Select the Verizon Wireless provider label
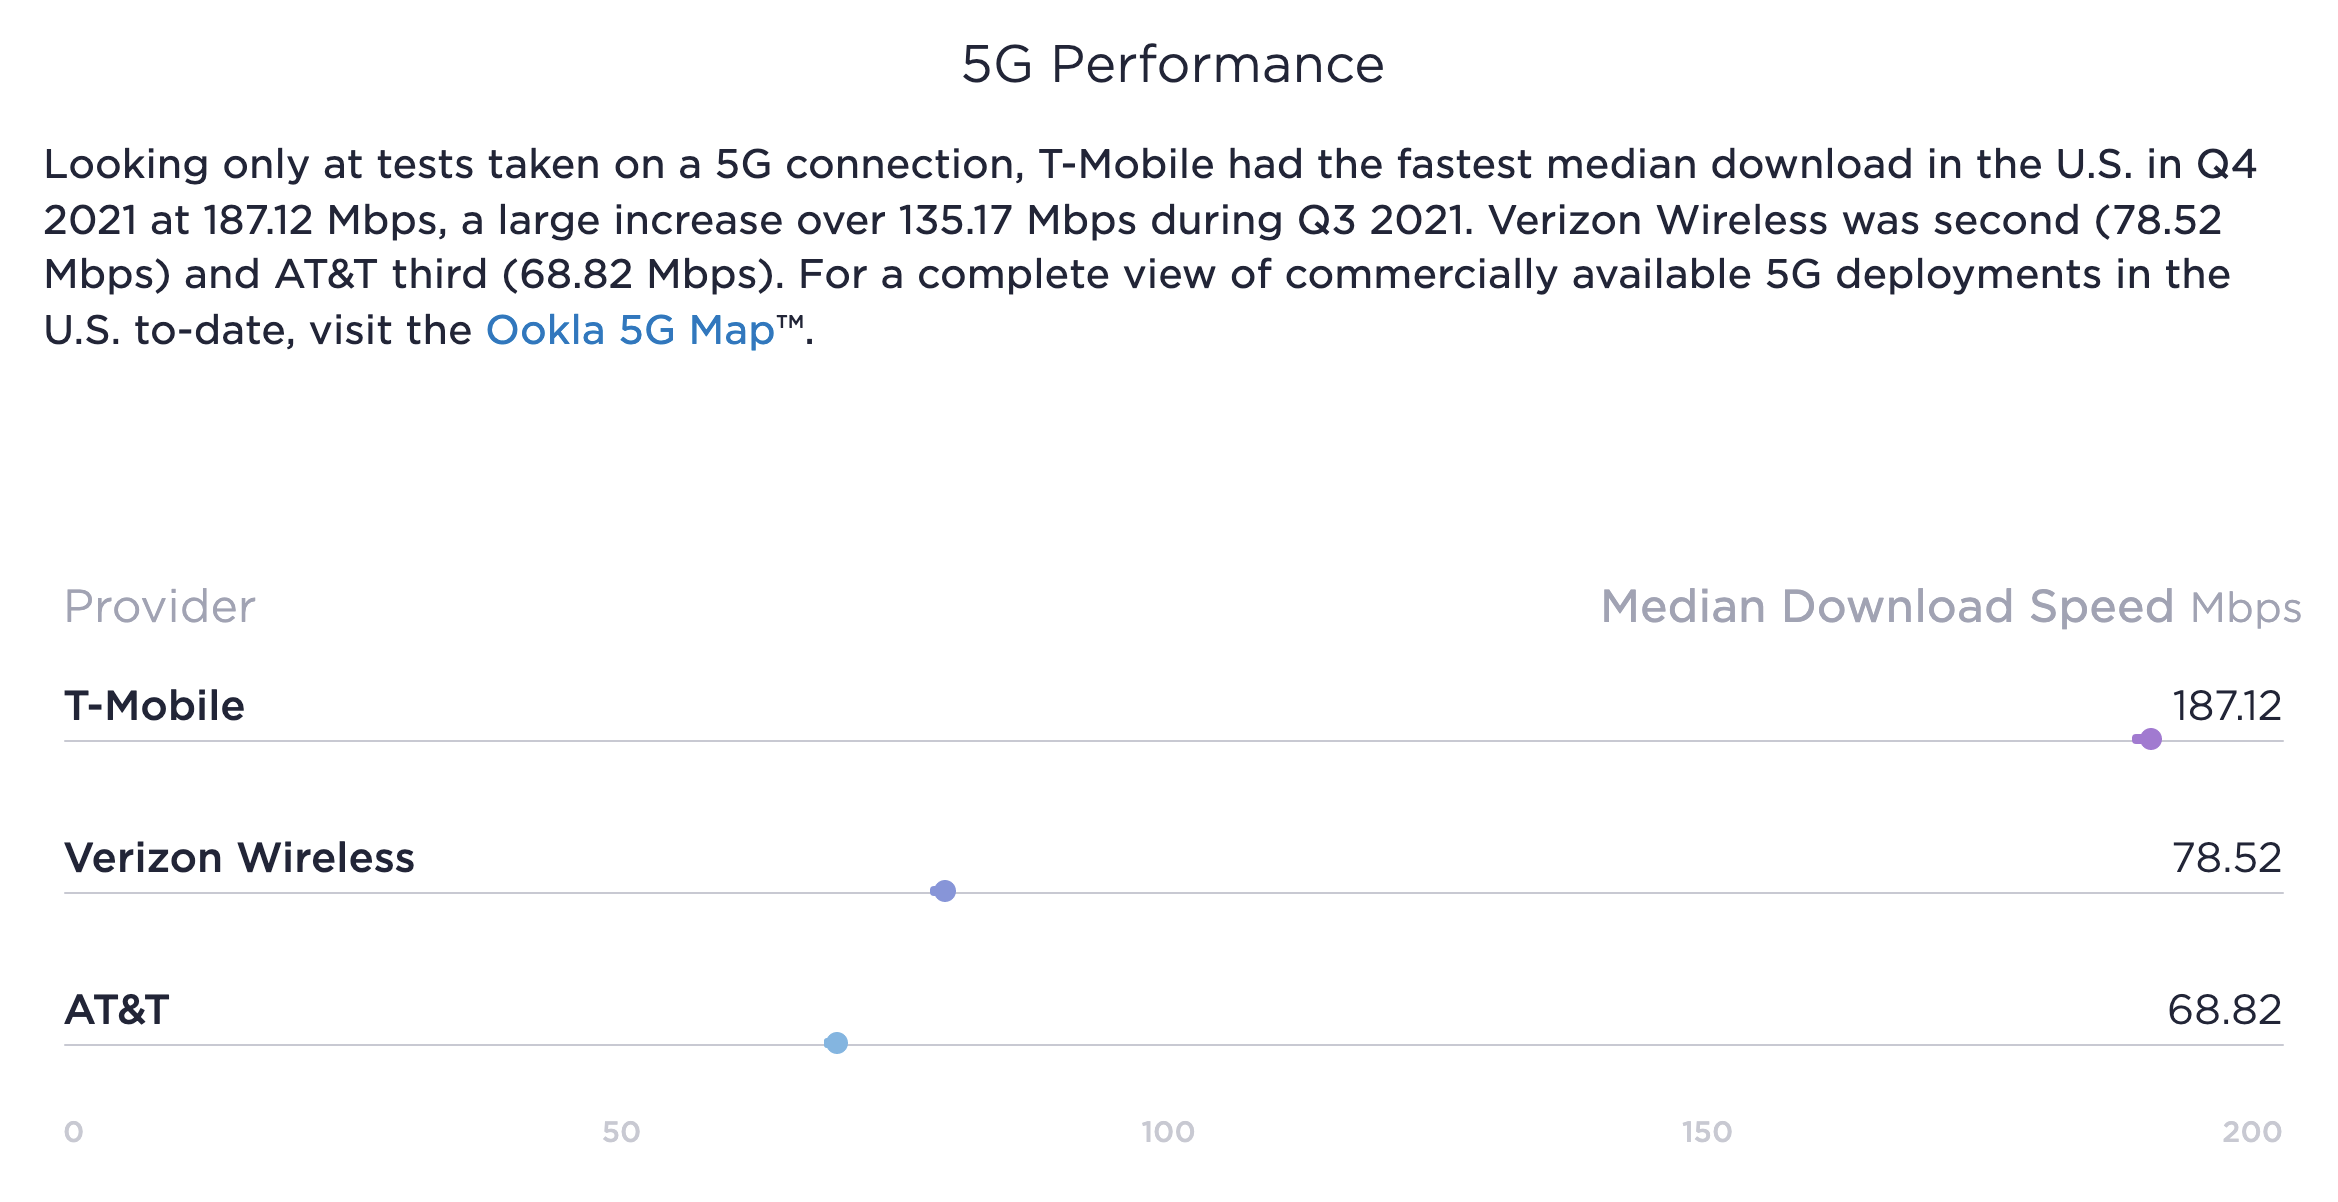Image resolution: width=2338 pixels, height=1202 pixels. [x=239, y=858]
